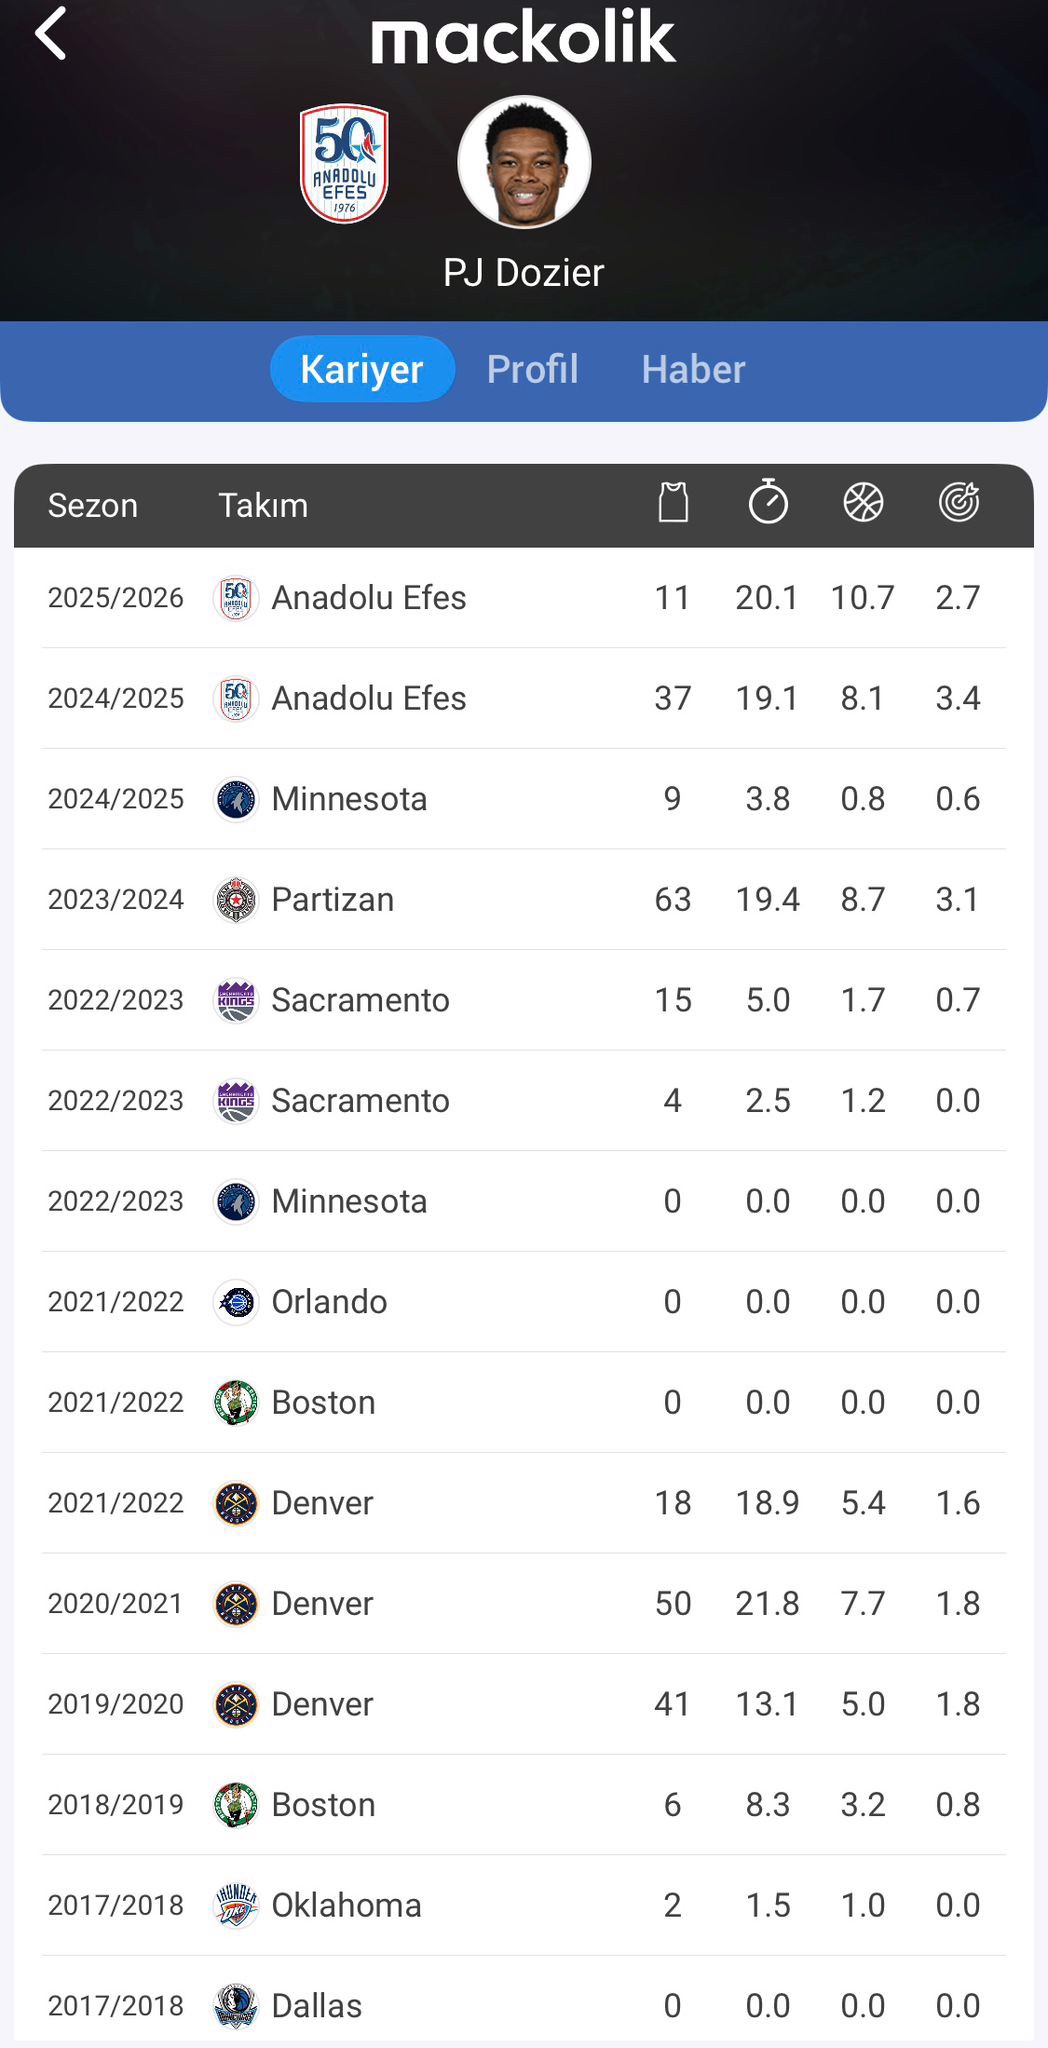This screenshot has height=2048, width=1048.
Task: Open Partizan team logo in 2023/2024 row
Action: [x=236, y=899]
